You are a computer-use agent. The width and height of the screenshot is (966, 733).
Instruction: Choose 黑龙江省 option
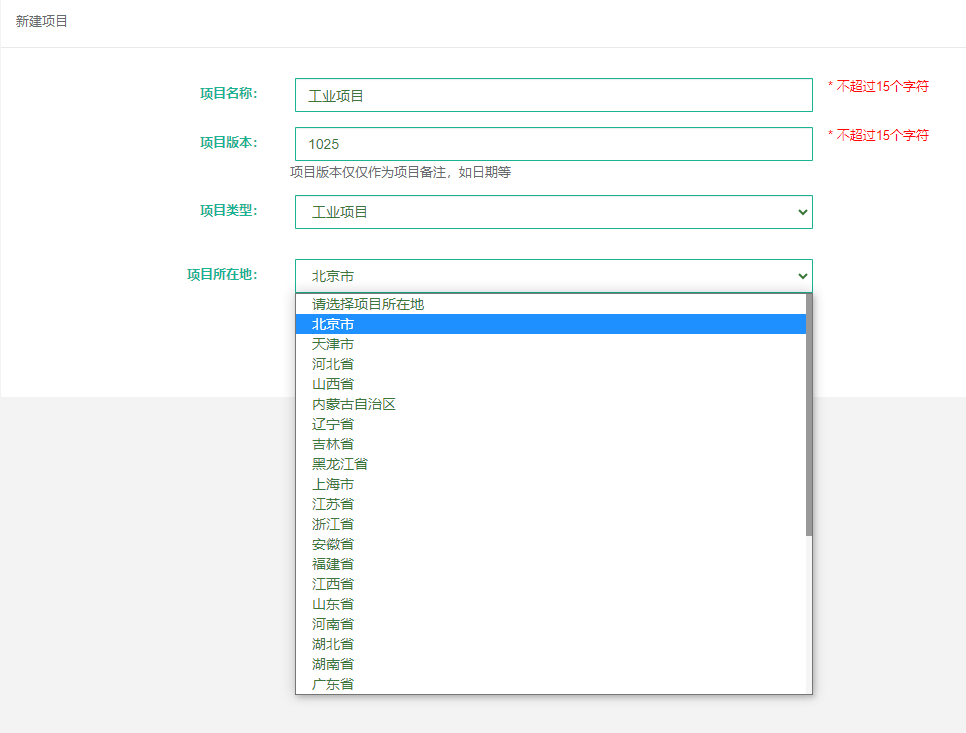(550, 464)
